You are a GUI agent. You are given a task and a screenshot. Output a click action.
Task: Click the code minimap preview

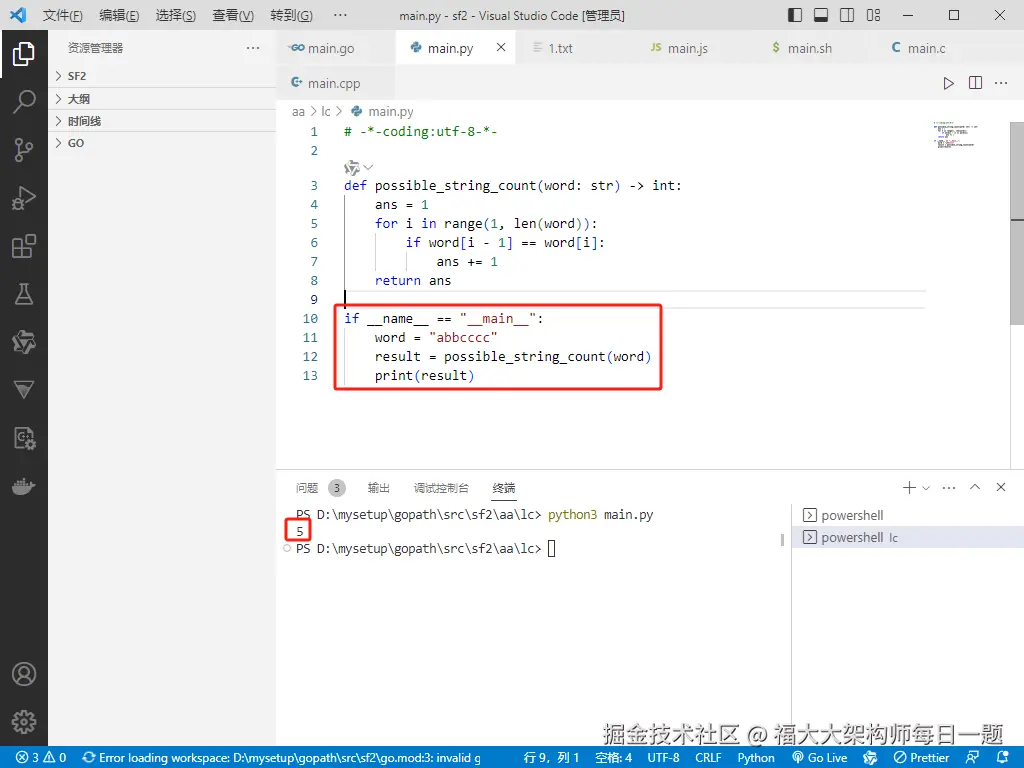(x=954, y=135)
